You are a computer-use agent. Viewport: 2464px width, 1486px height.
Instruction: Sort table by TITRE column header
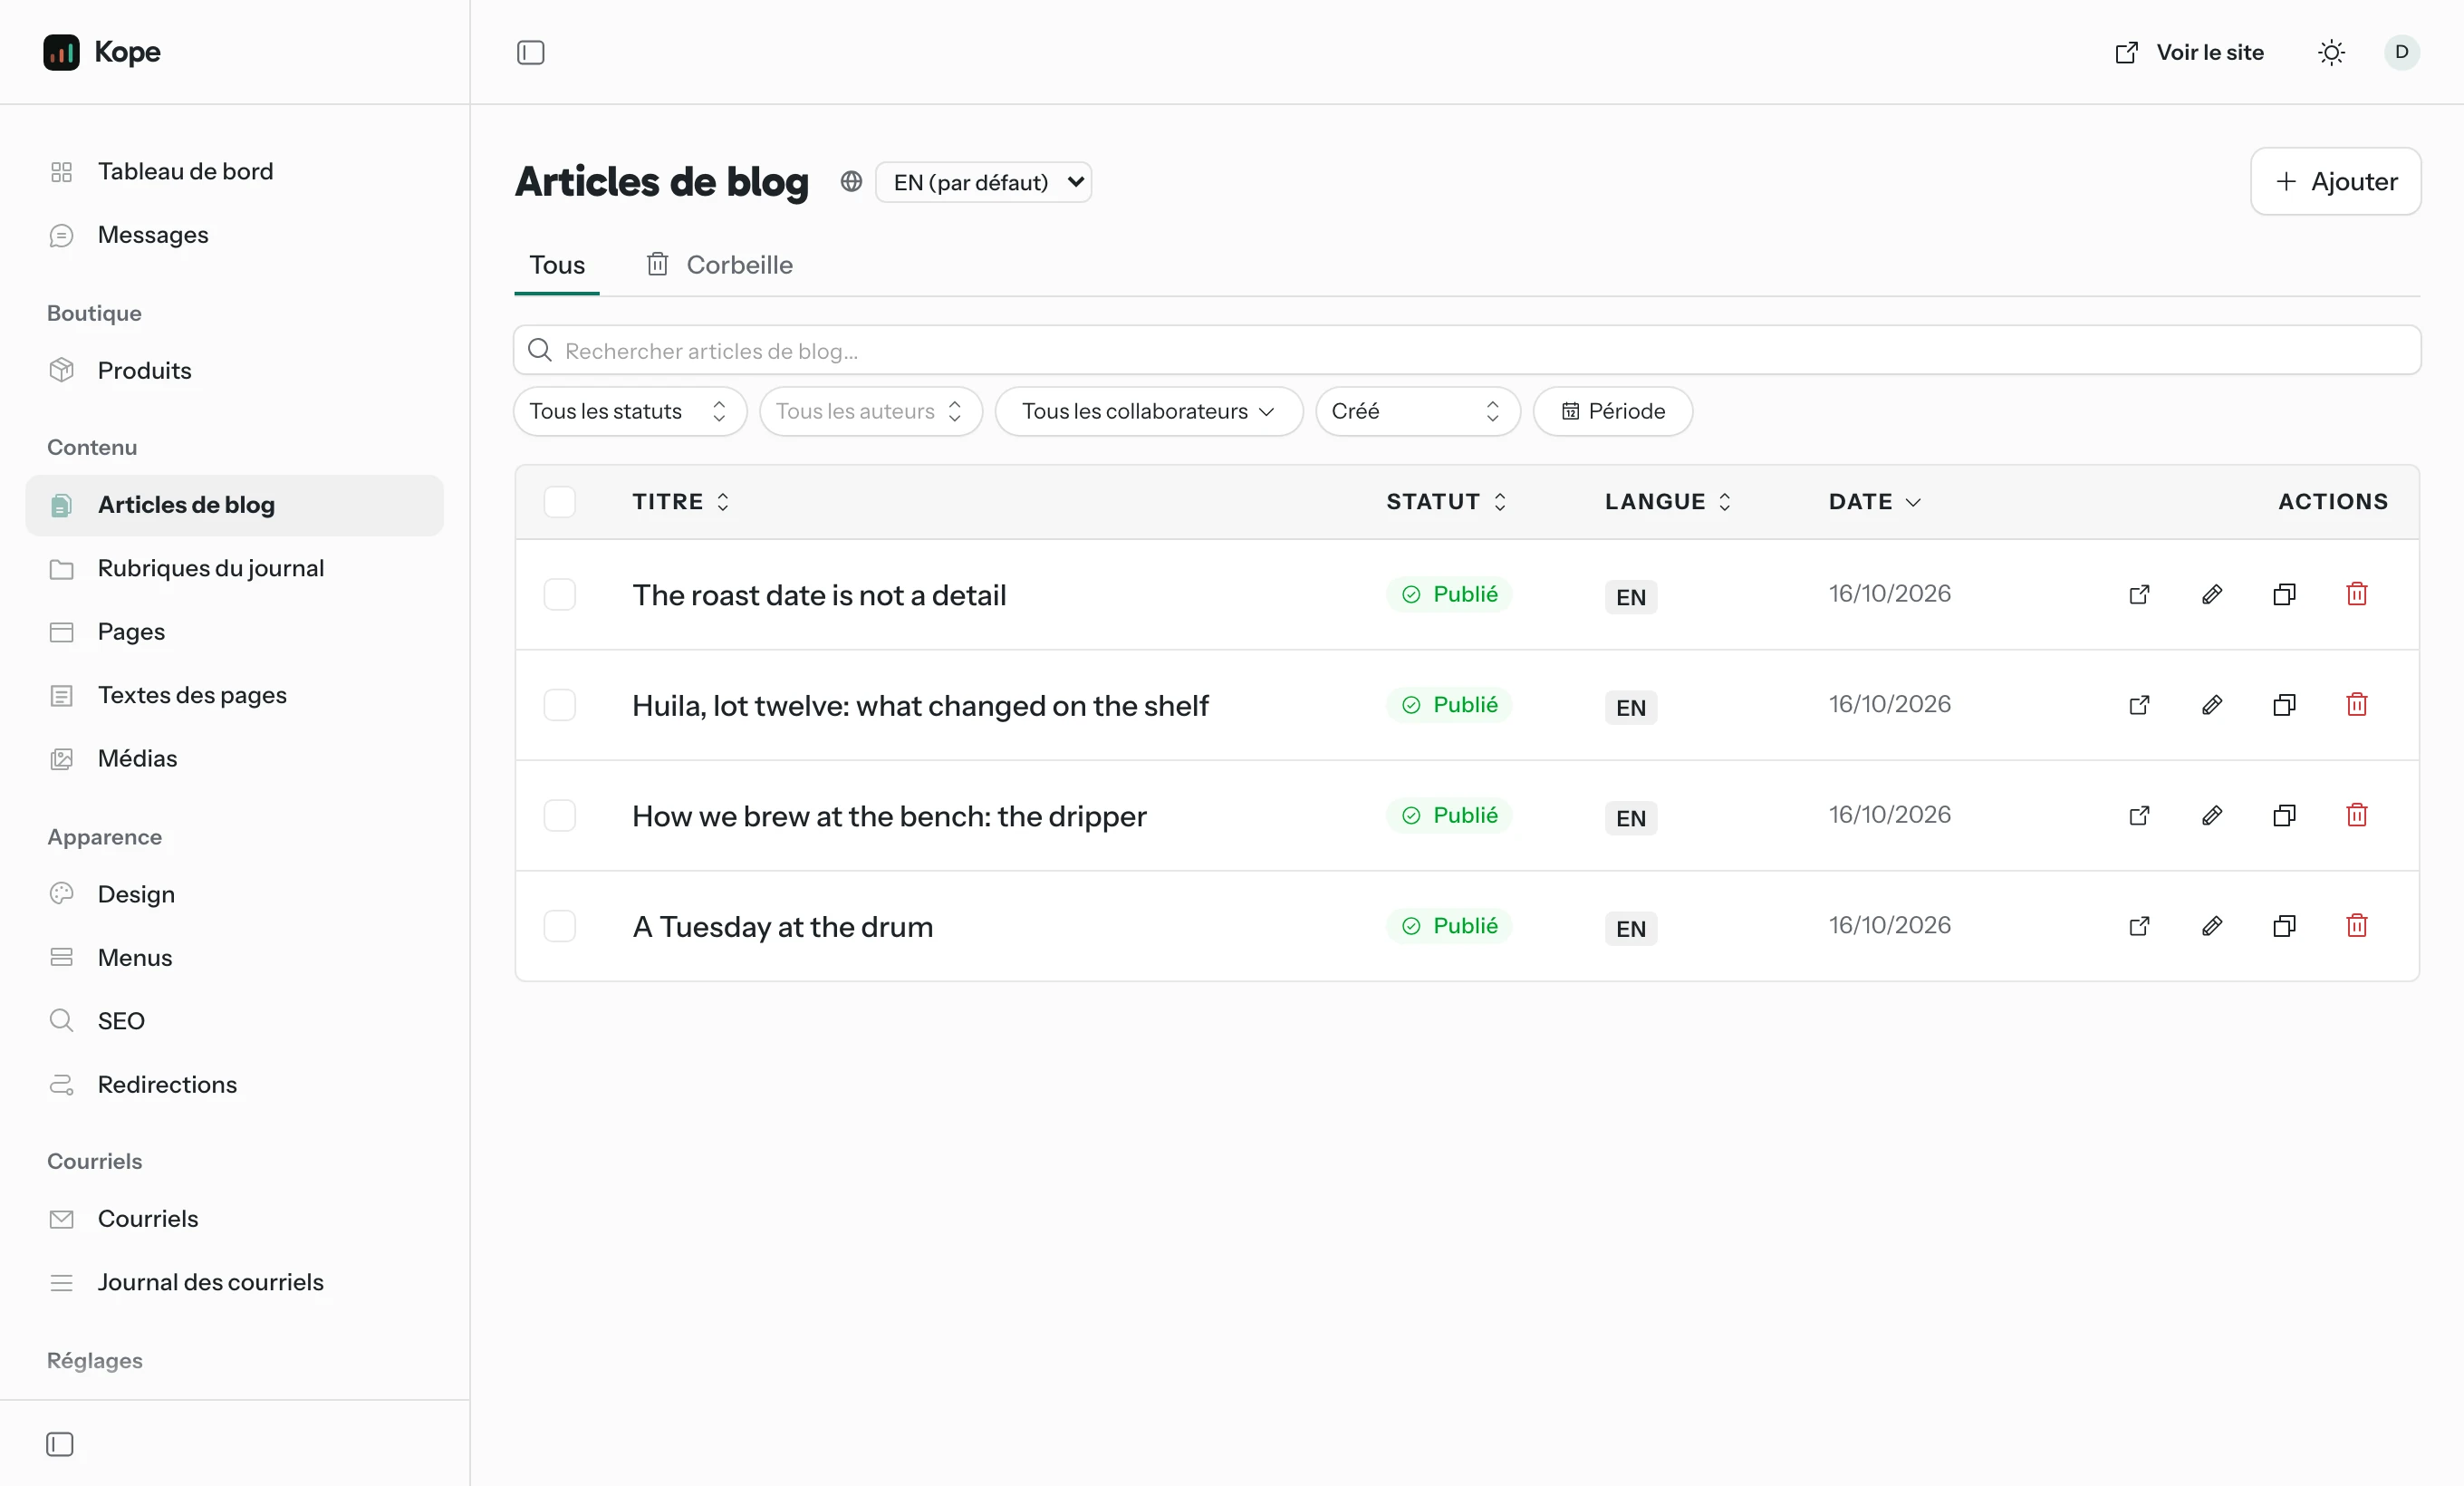click(681, 502)
